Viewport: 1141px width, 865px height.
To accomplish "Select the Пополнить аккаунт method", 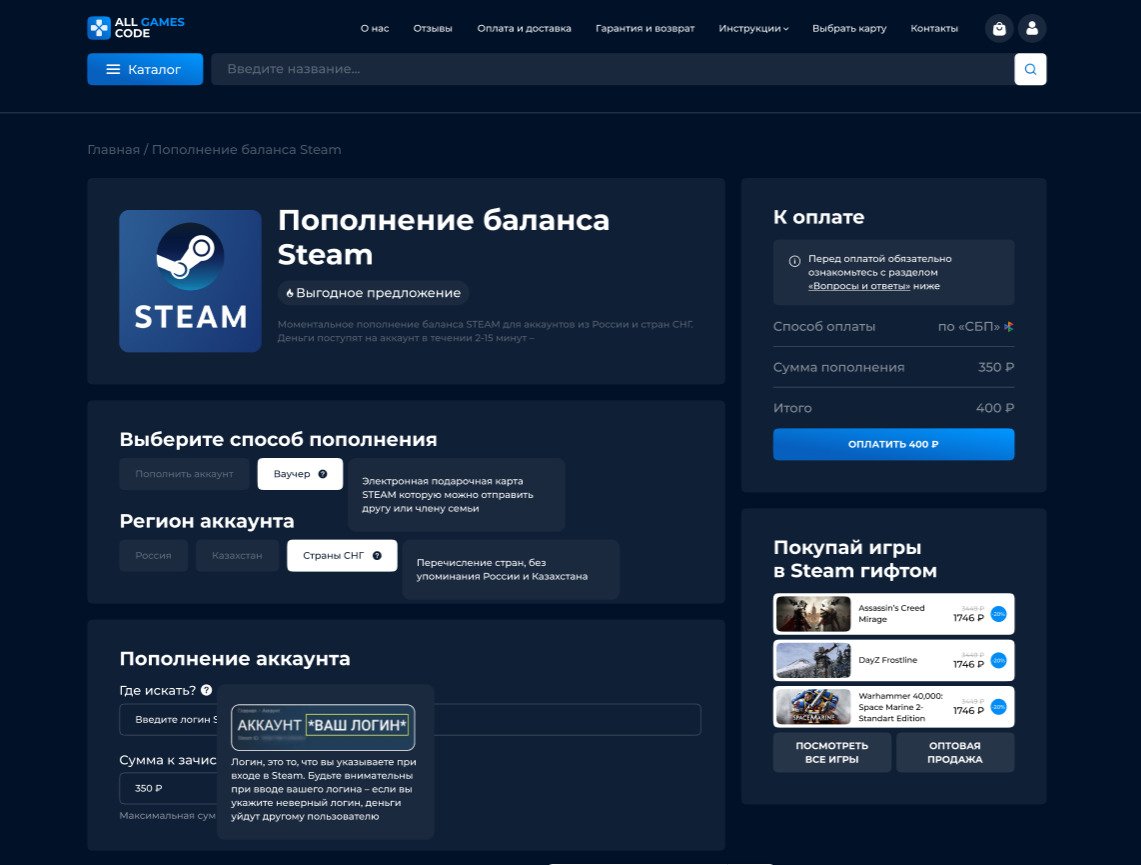I will point(184,474).
